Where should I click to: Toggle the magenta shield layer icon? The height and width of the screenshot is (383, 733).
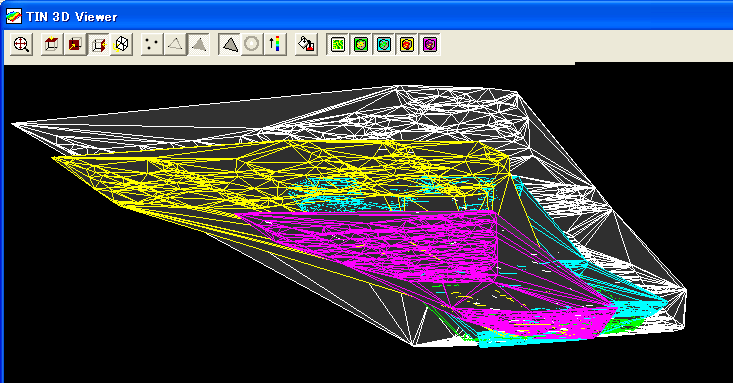point(430,44)
